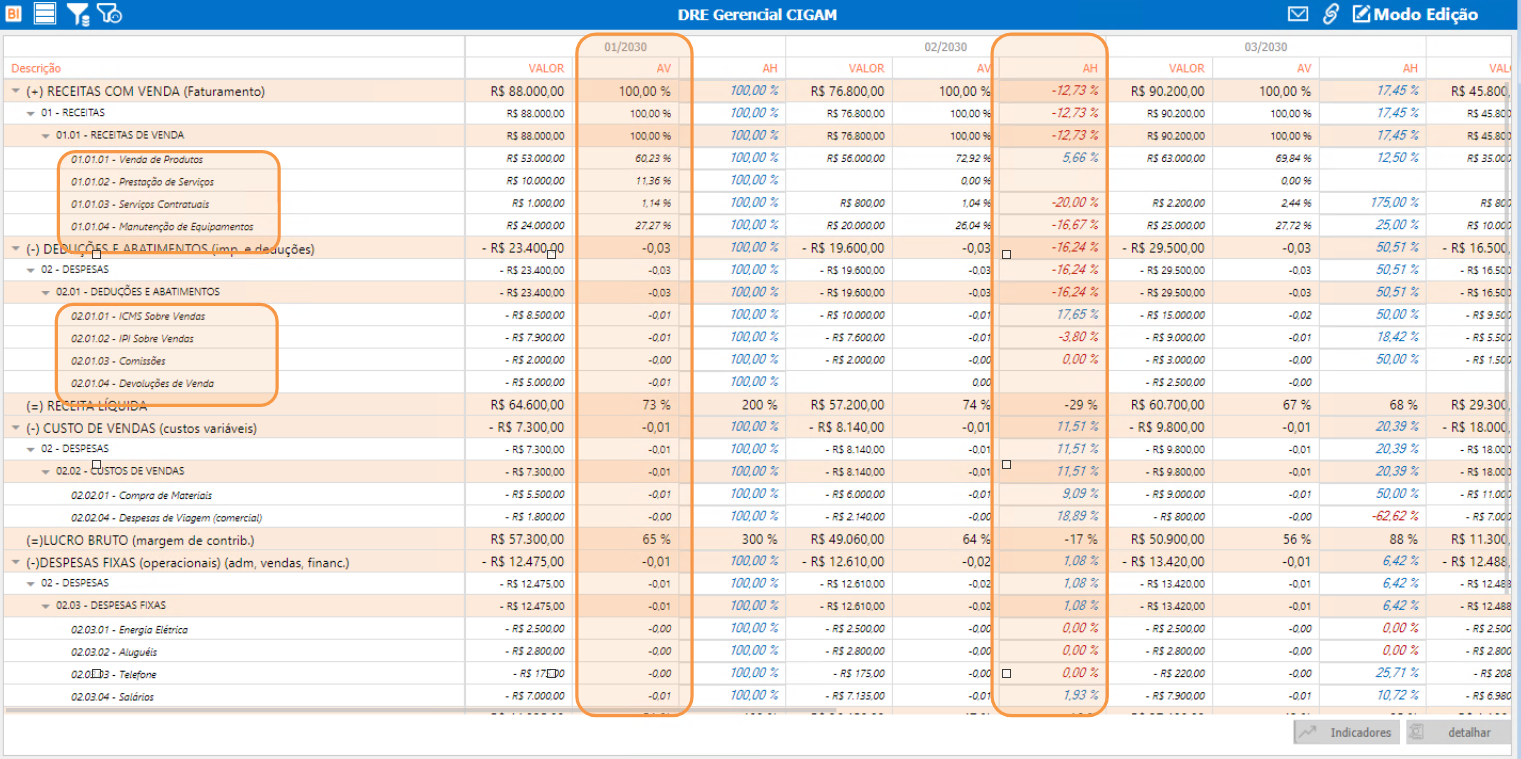The image size is (1521, 759).
Task: Enable Modo Edição
Action: tap(1415, 14)
